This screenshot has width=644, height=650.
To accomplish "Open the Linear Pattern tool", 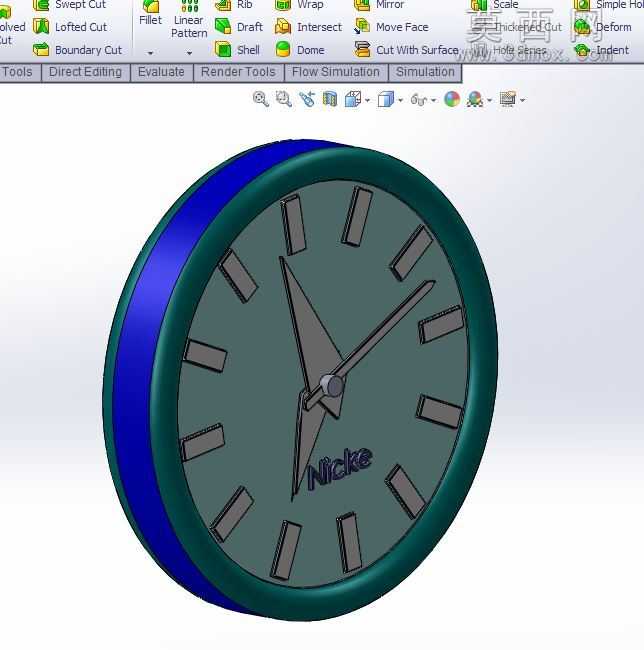I will coord(189,20).
